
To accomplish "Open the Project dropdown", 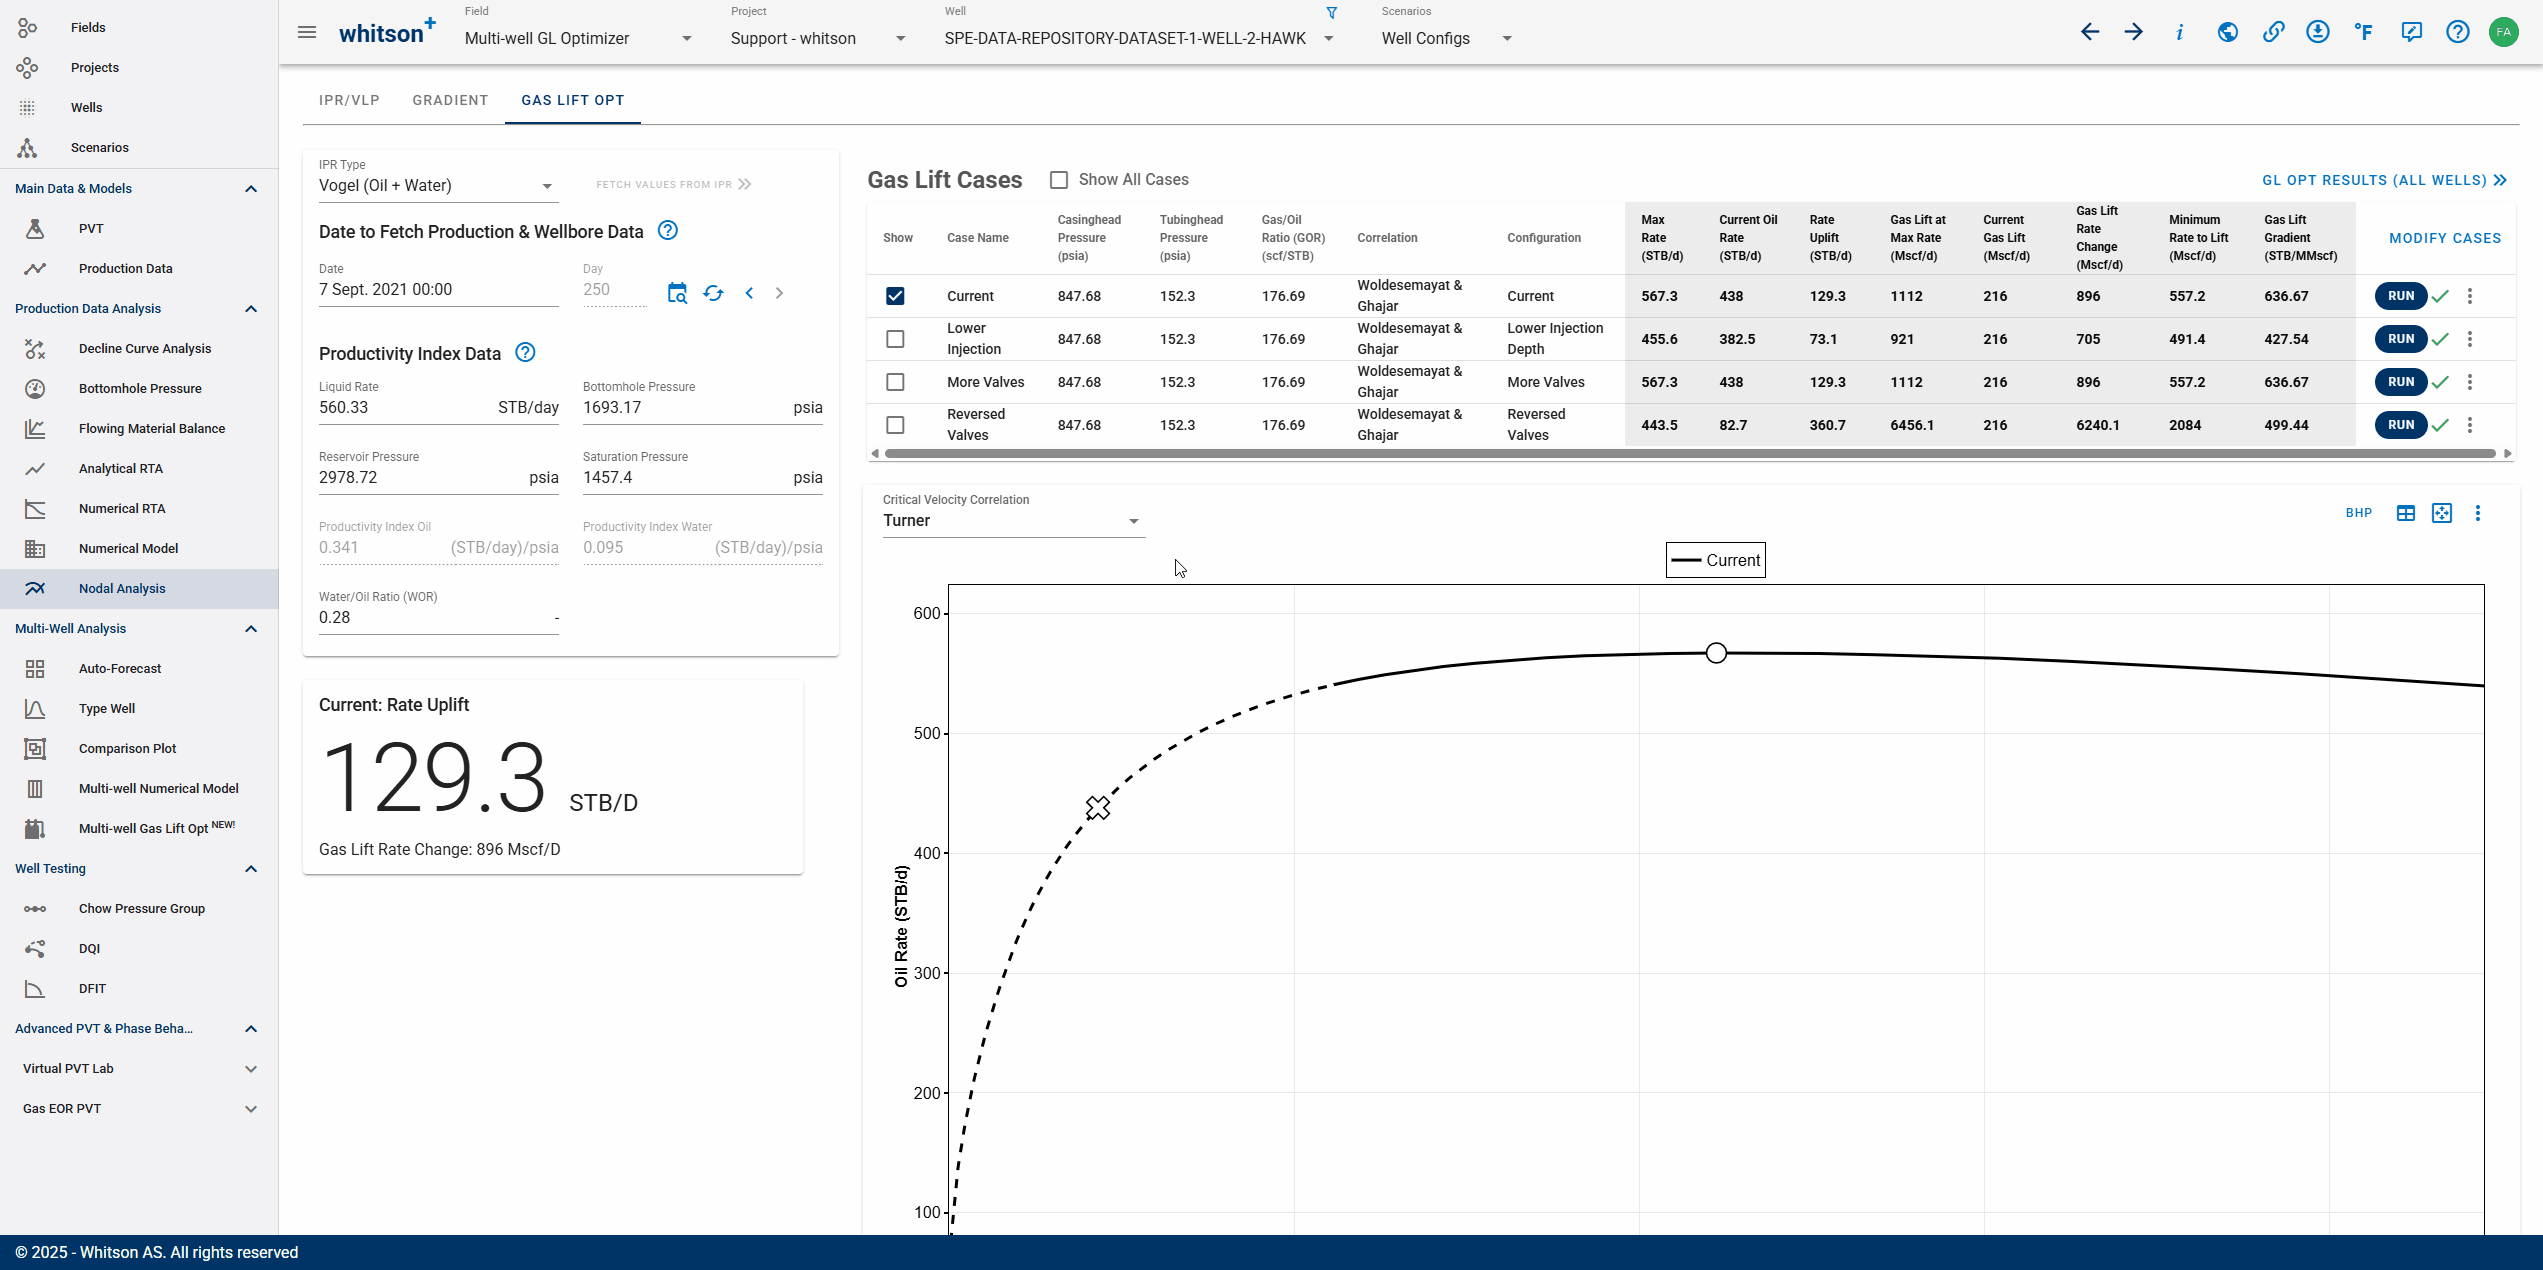I will click(x=818, y=38).
